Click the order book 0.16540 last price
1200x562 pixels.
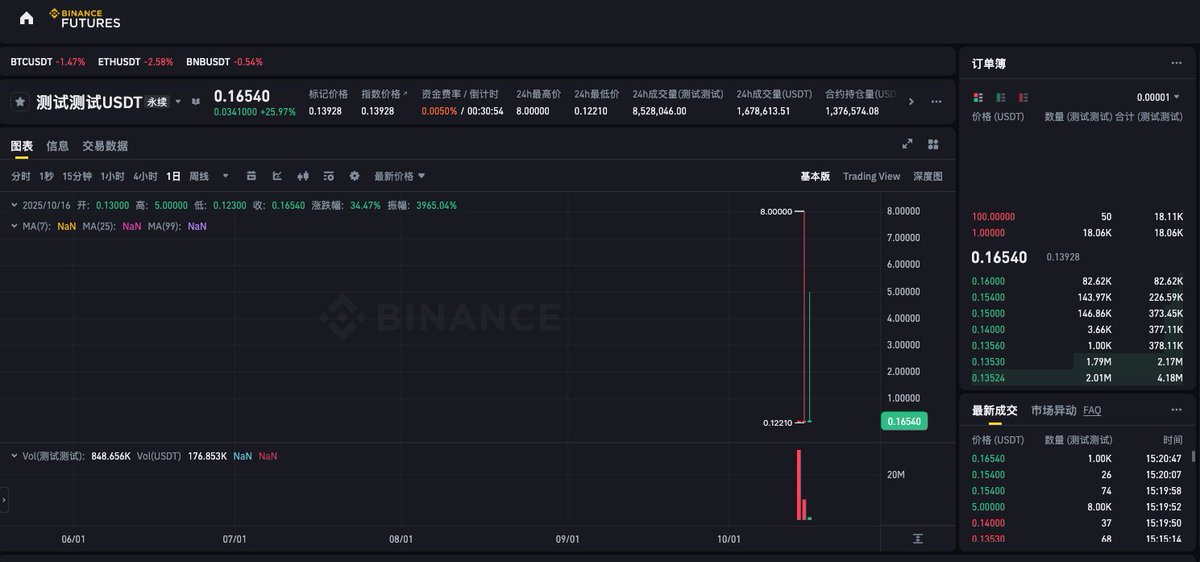tap(999, 257)
